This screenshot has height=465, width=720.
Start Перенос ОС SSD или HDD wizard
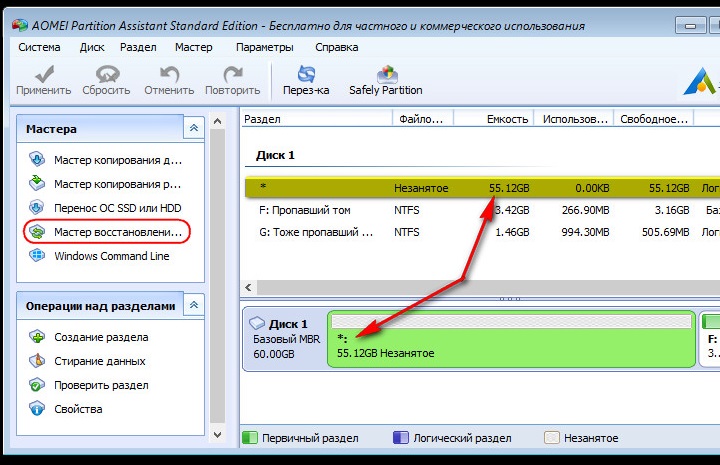[x=118, y=208]
